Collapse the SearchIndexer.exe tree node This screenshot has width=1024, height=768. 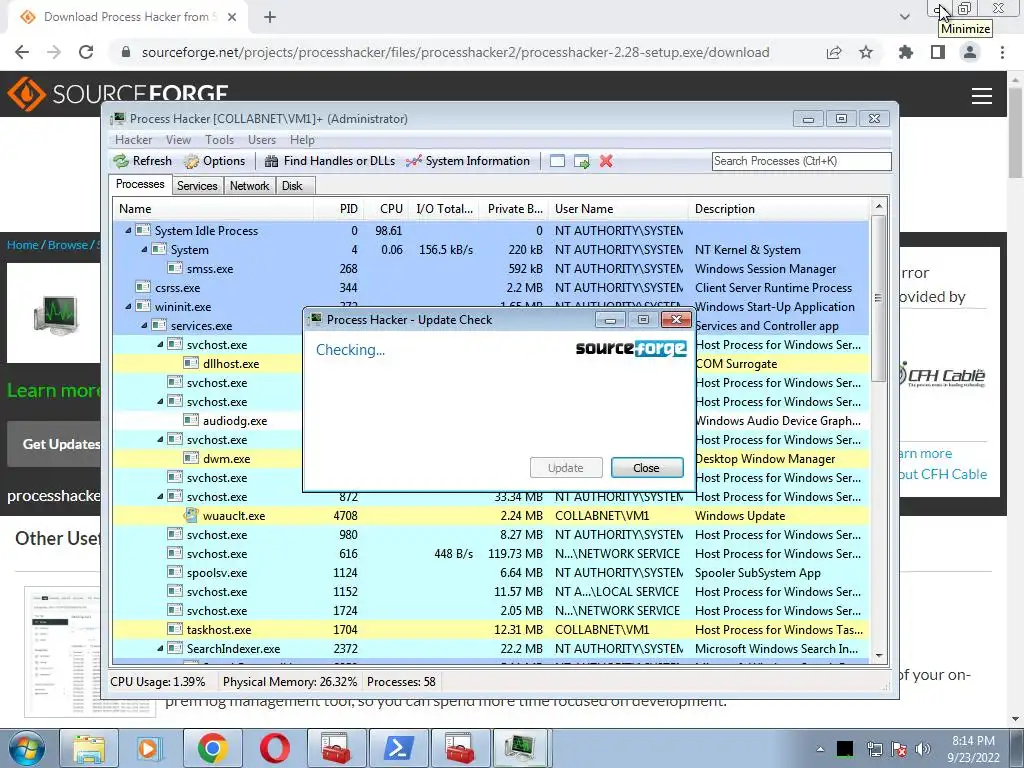pos(160,648)
